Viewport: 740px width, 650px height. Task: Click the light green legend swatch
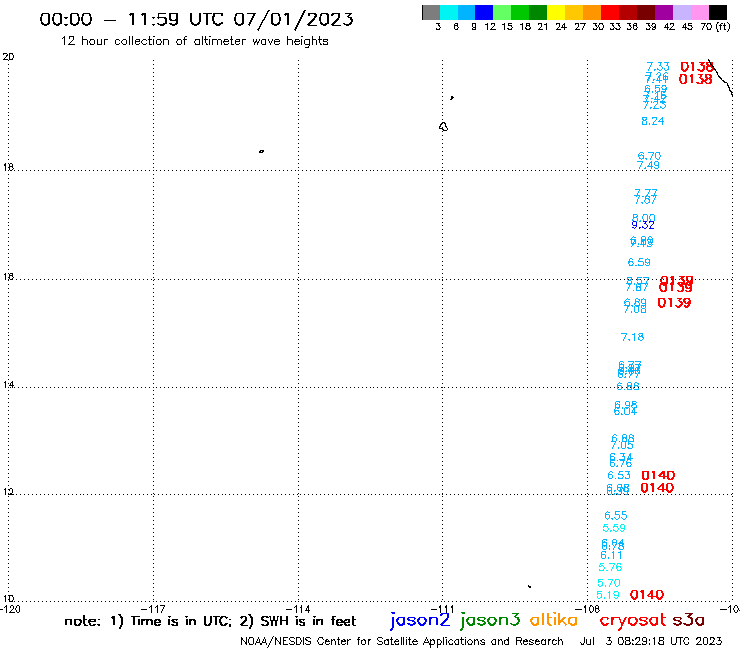pyautogui.click(x=502, y=12)
